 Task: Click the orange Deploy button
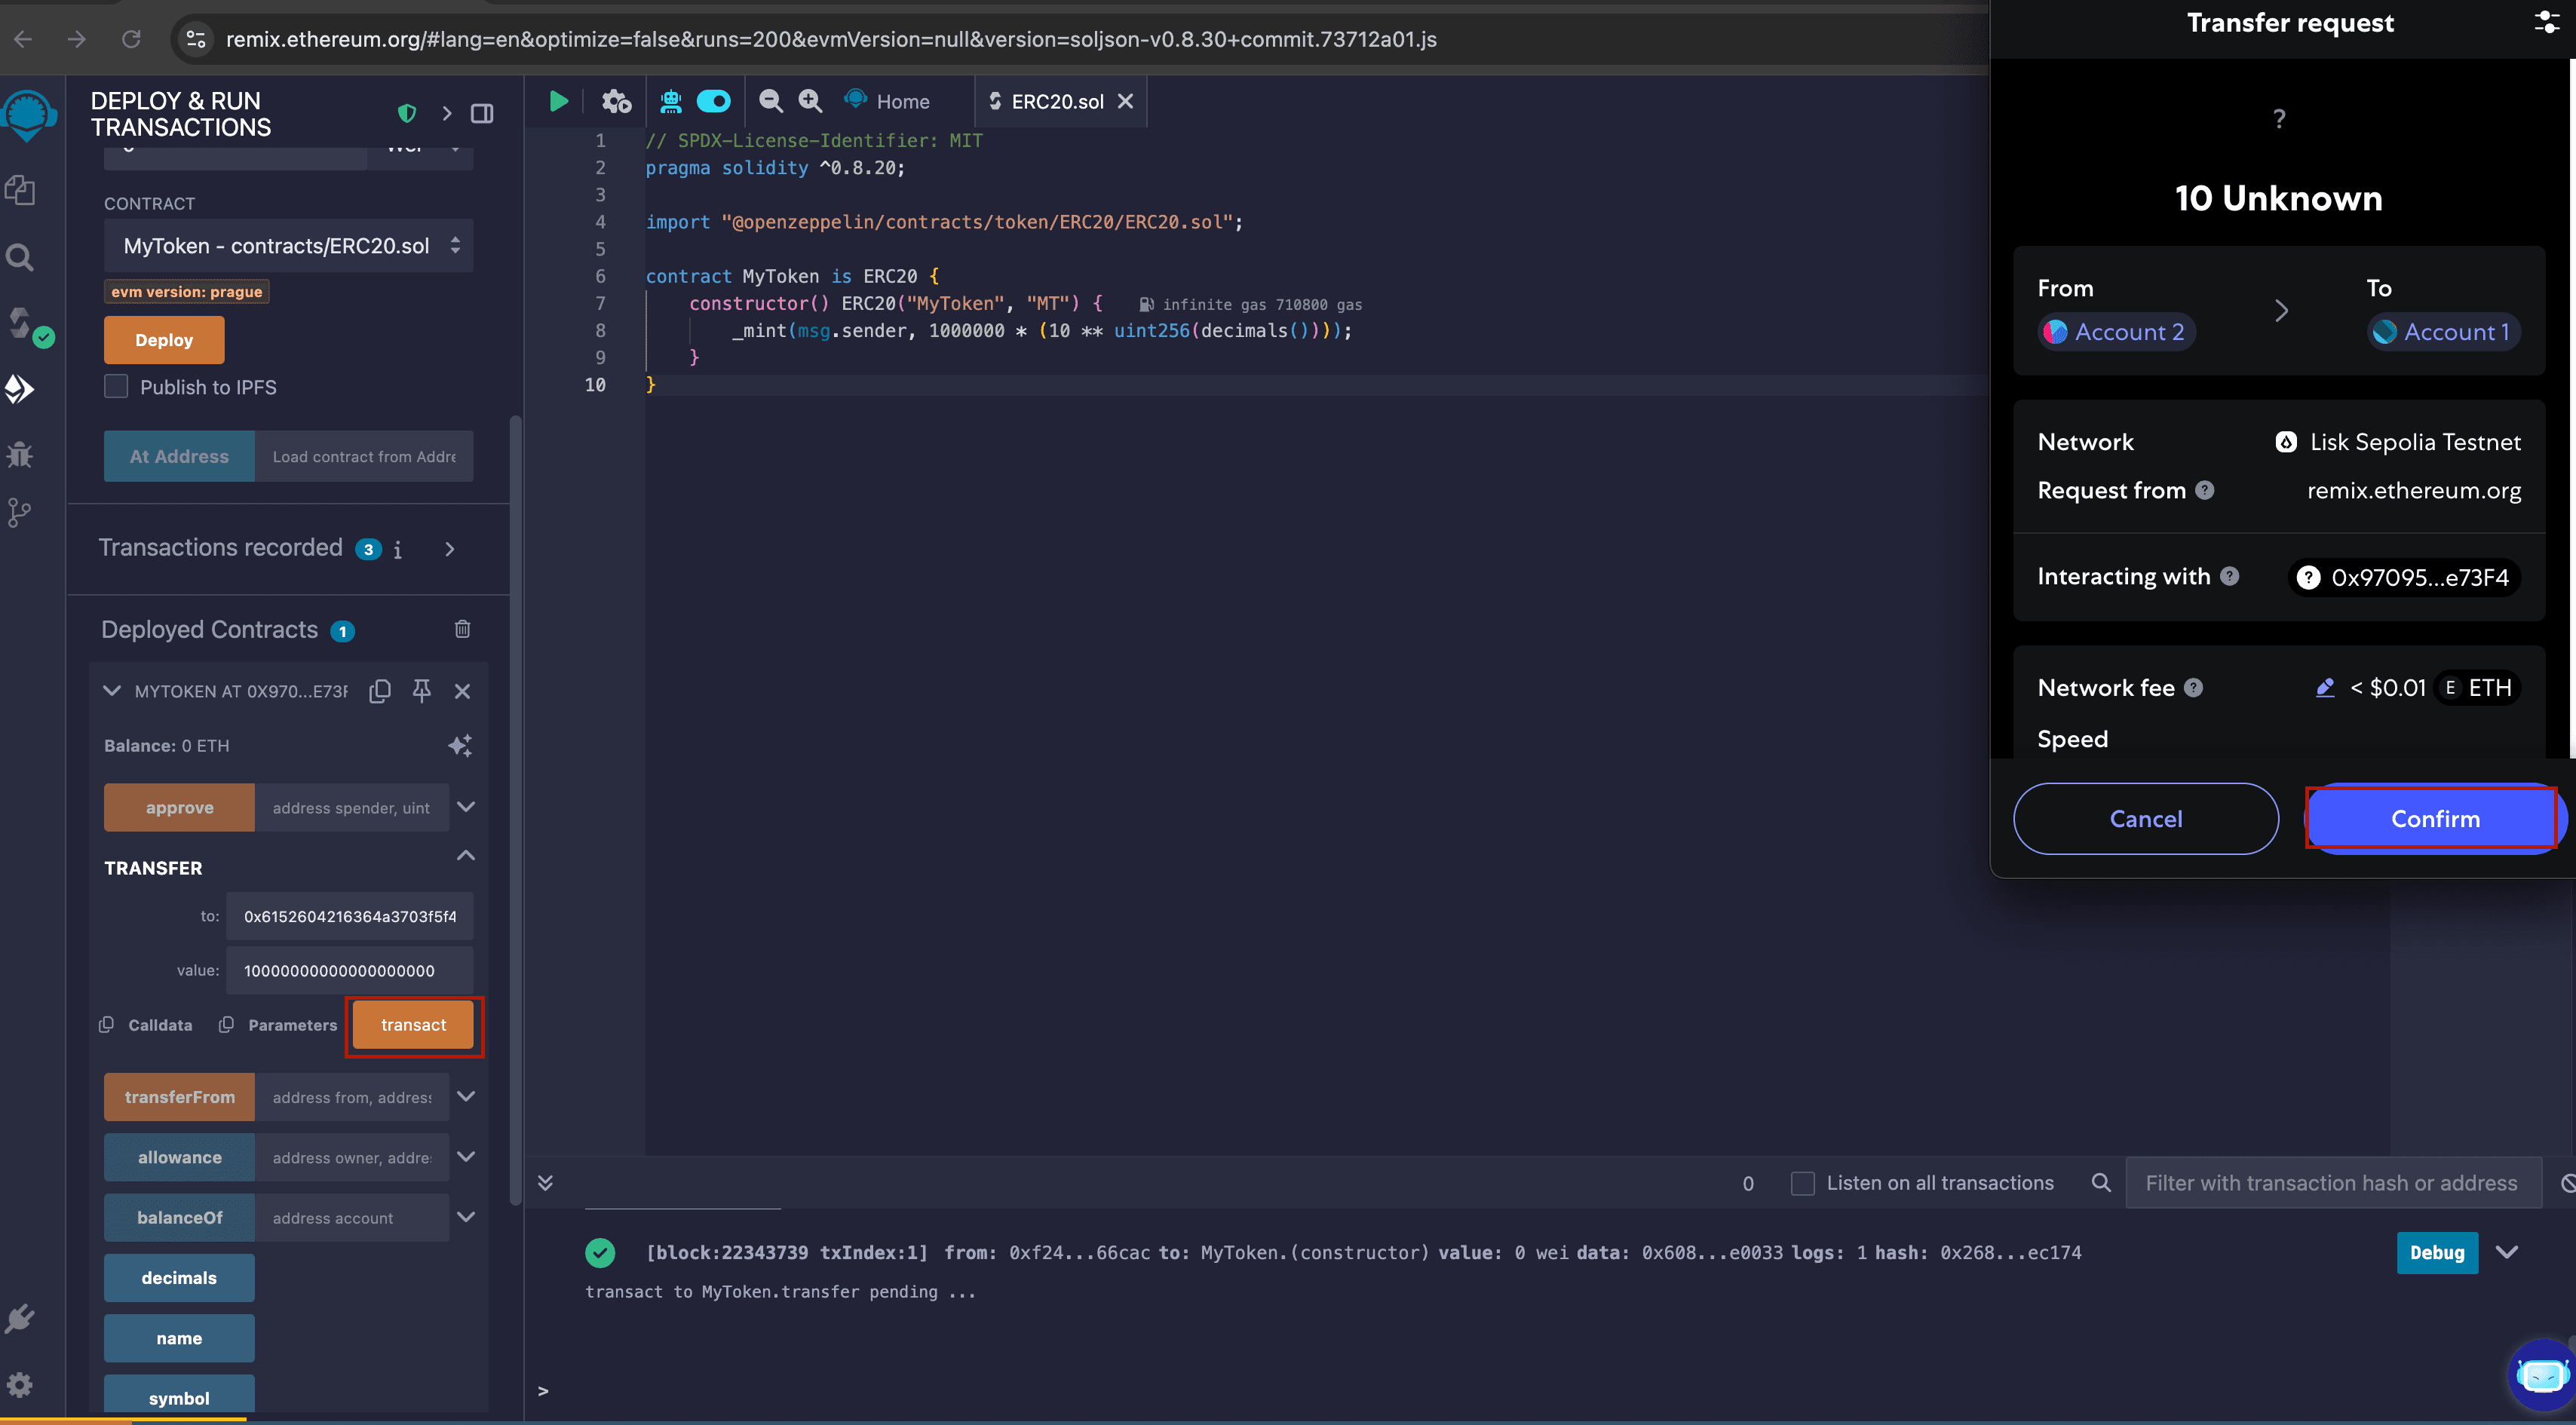[x=164, y=340]
